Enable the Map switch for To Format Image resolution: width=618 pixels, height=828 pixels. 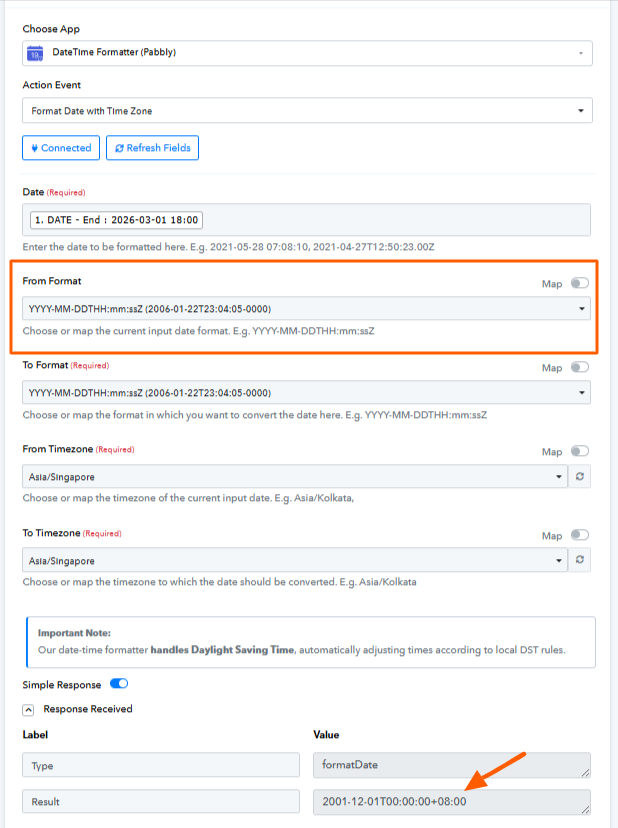pyautogui.click(x=579, y=367)
